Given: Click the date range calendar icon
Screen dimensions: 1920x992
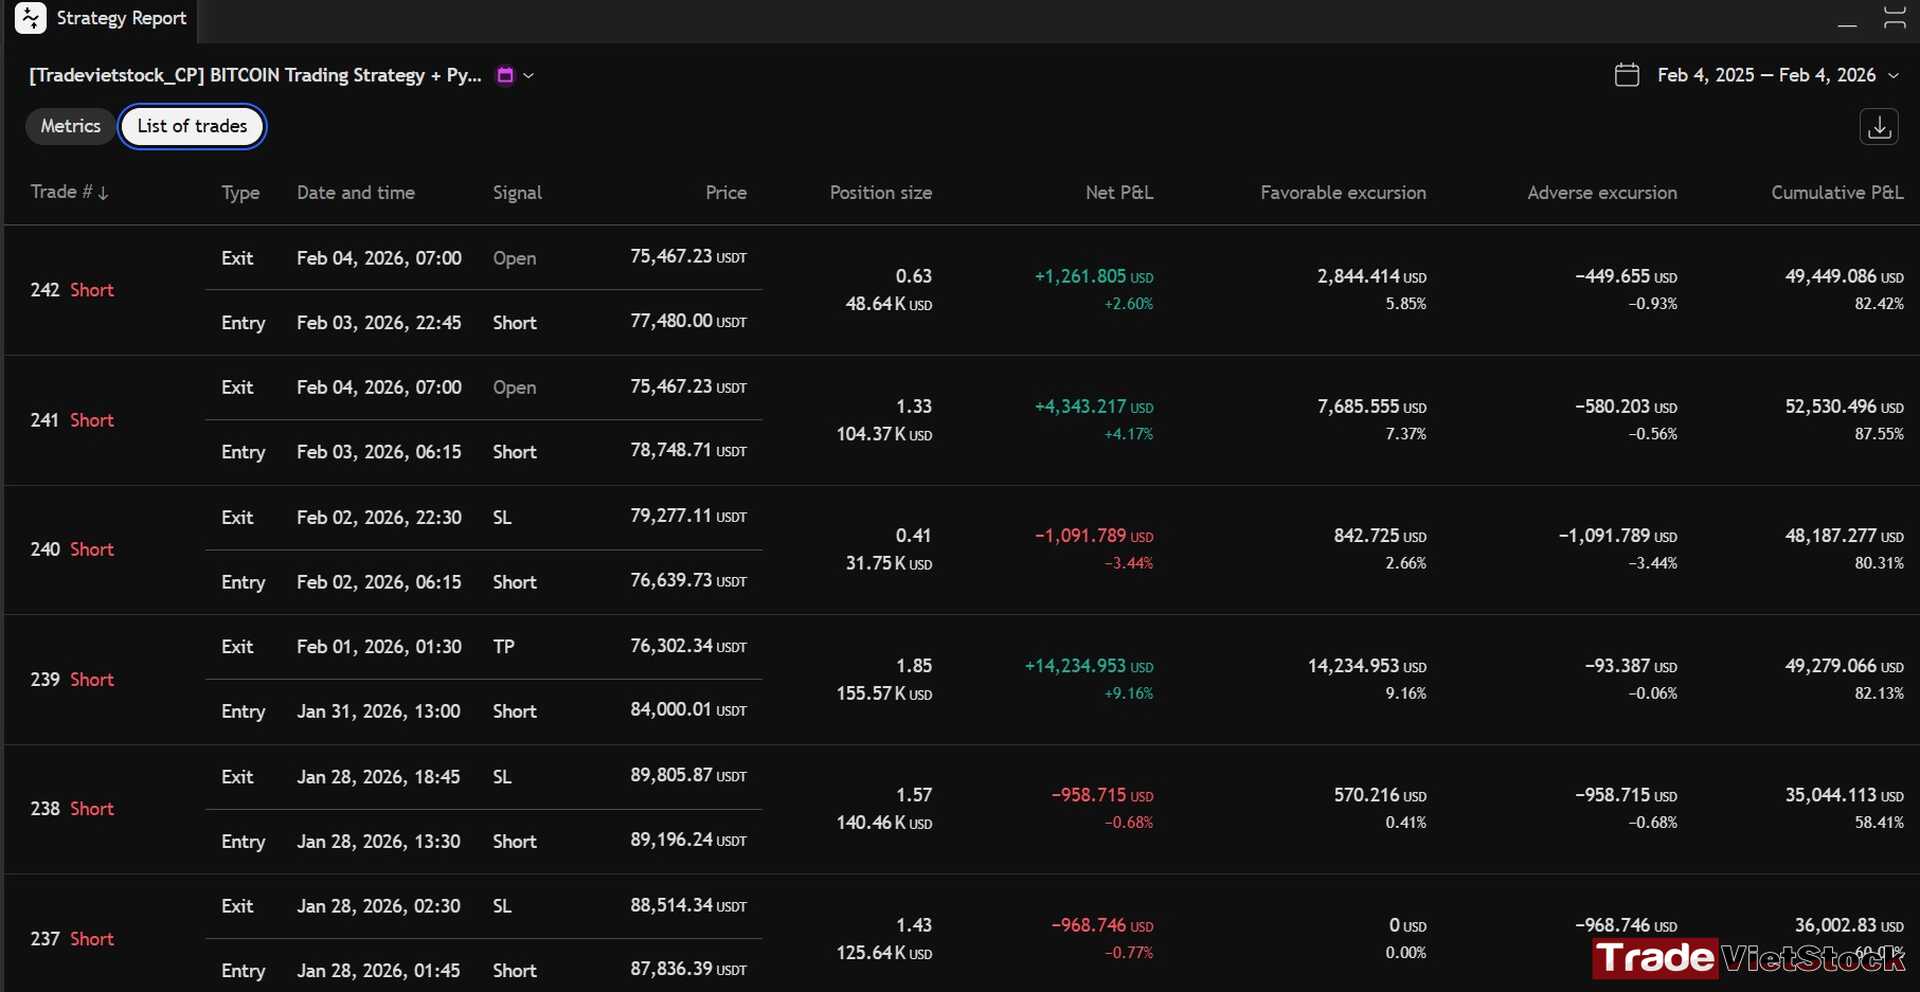Looking at the screenshot, I should [x=1627, y=75].
